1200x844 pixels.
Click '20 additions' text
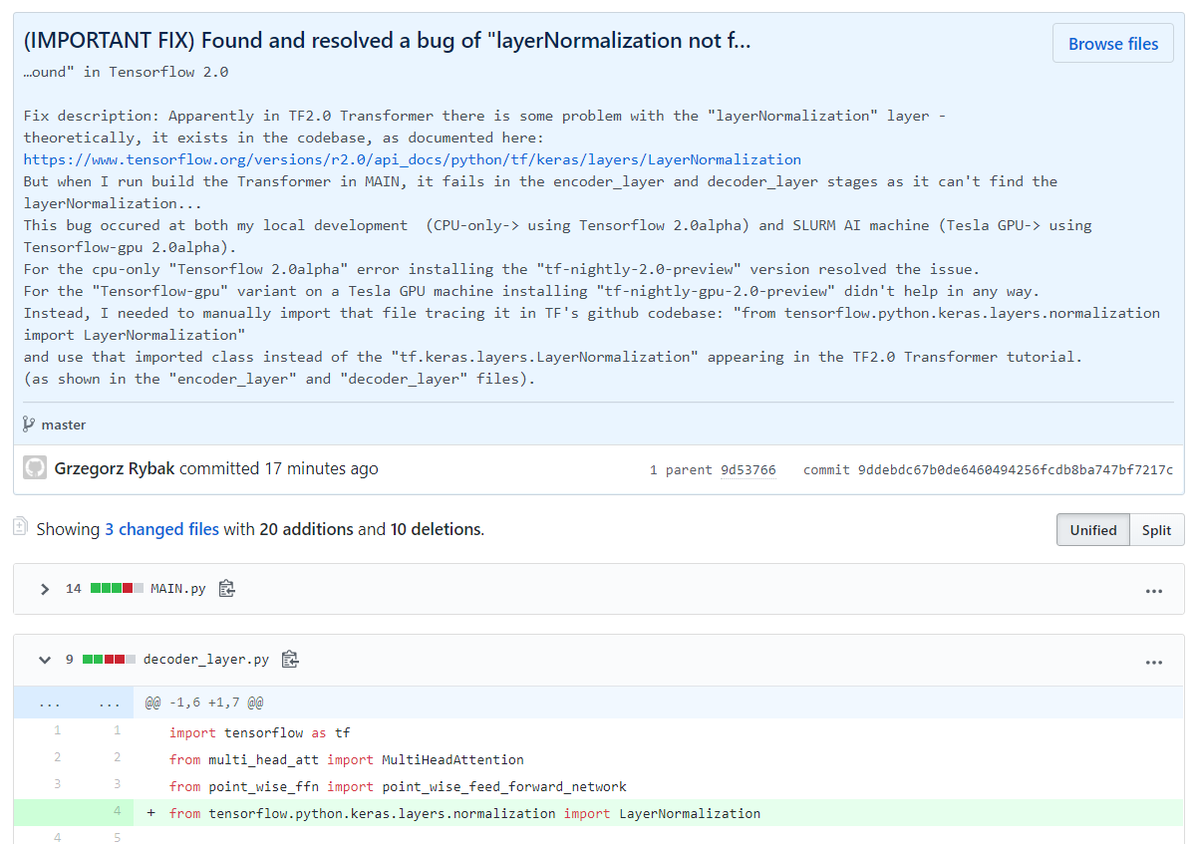click(x=307, y=529)
